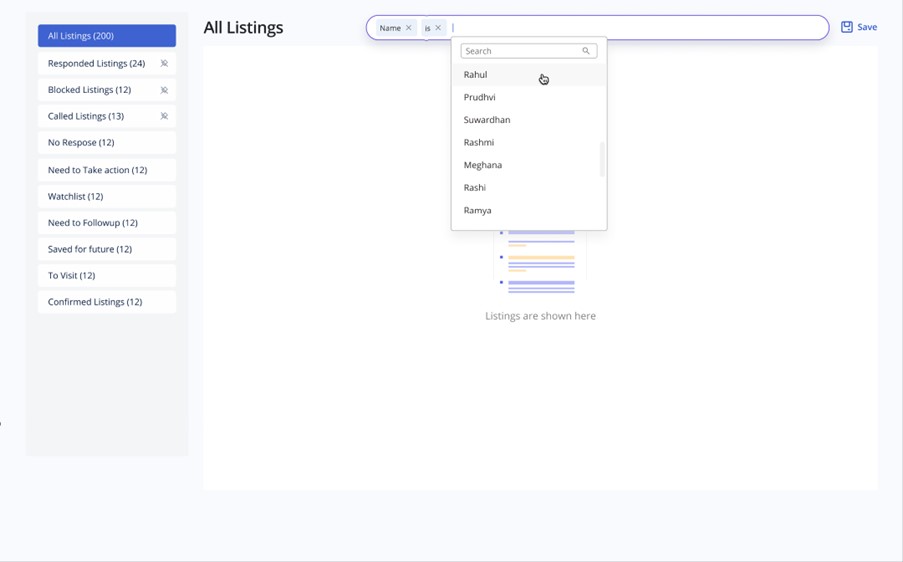Click pin icon beside Called Listings
Screen dimensions: 903x562
[164, 116]
